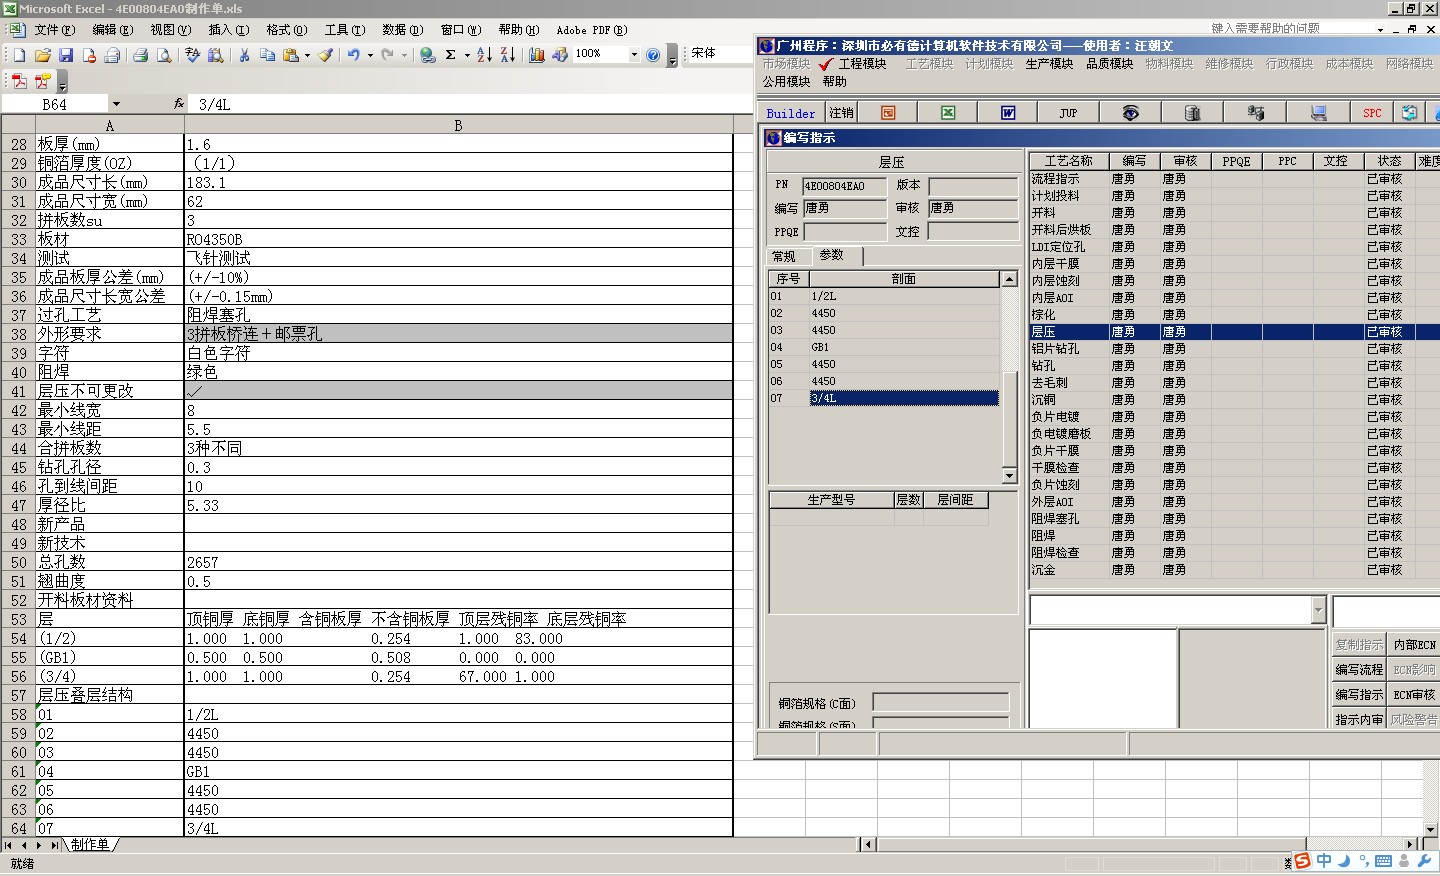Click the Copy icon in Excel toolbar
Screen dimensions: 1440x876
pyautogui.click(x=267, y=55)
